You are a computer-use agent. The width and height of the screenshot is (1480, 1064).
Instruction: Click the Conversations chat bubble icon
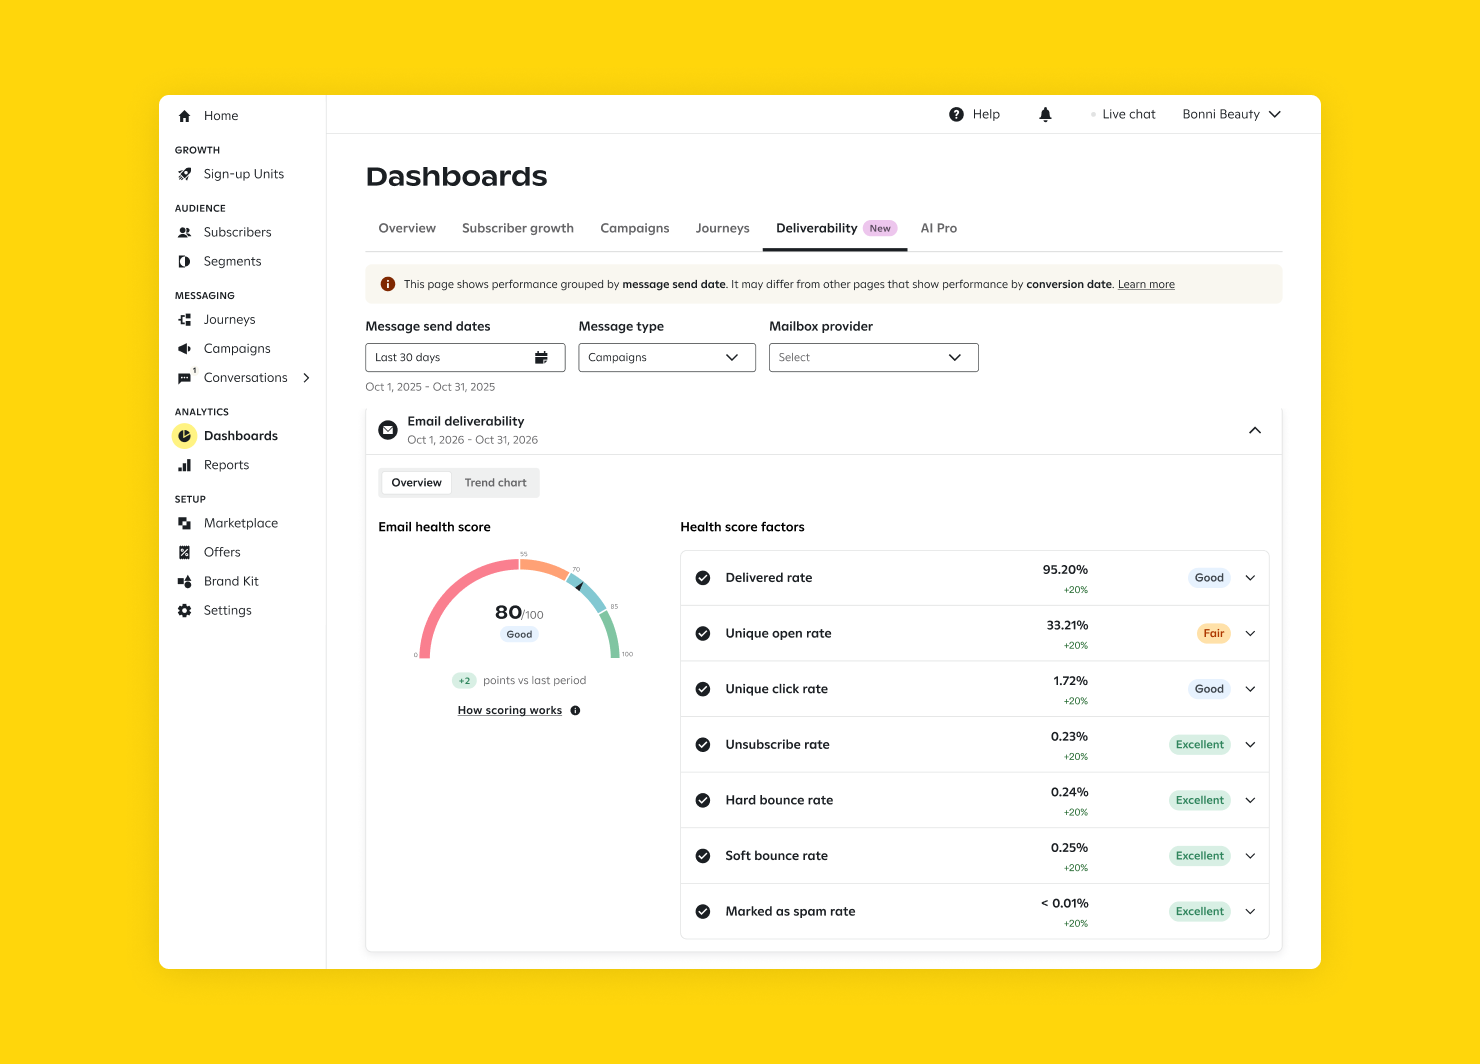pos(184,378)
